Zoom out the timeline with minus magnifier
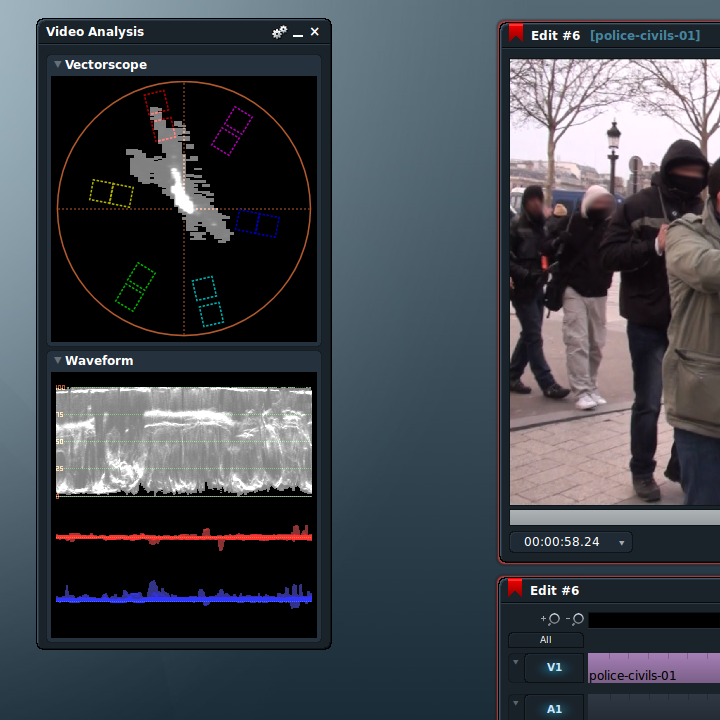The width and height of the screenshot is (720, 720). pos(575,619)
